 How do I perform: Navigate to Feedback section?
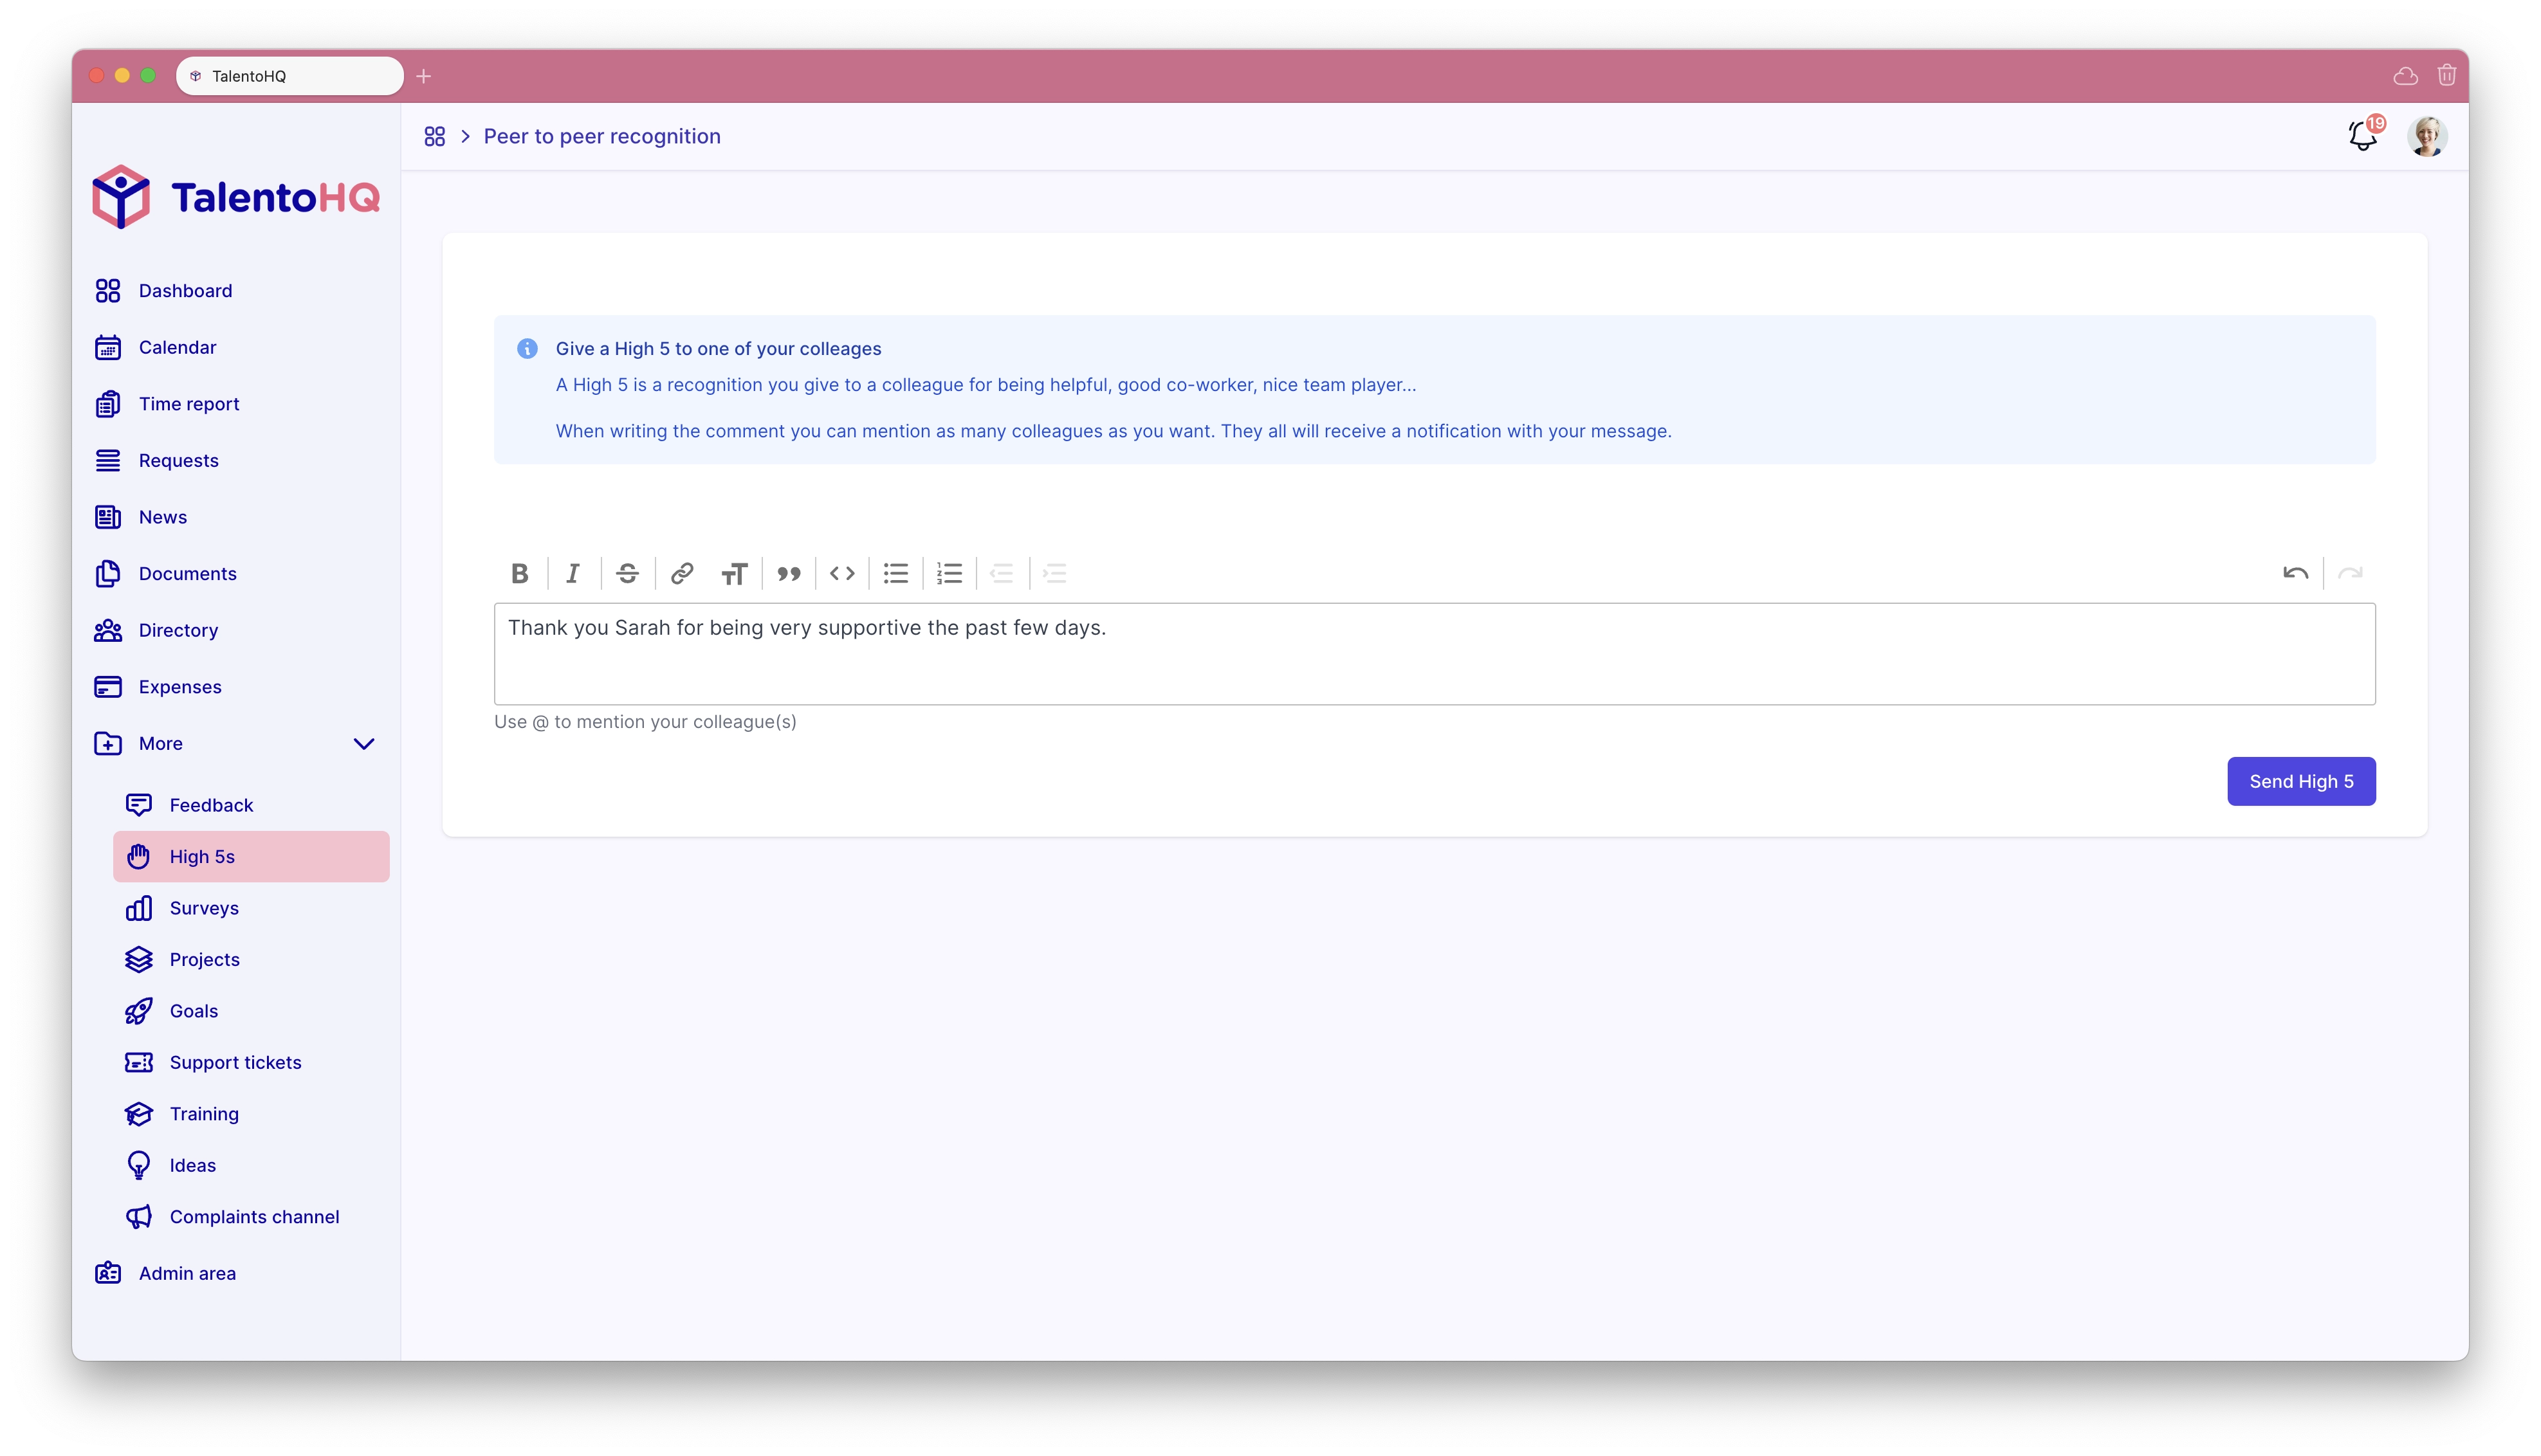[210, 804]
